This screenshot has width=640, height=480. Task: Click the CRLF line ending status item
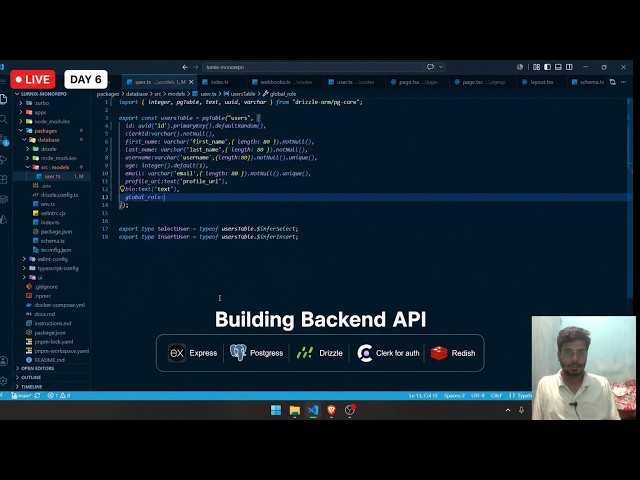496,396
